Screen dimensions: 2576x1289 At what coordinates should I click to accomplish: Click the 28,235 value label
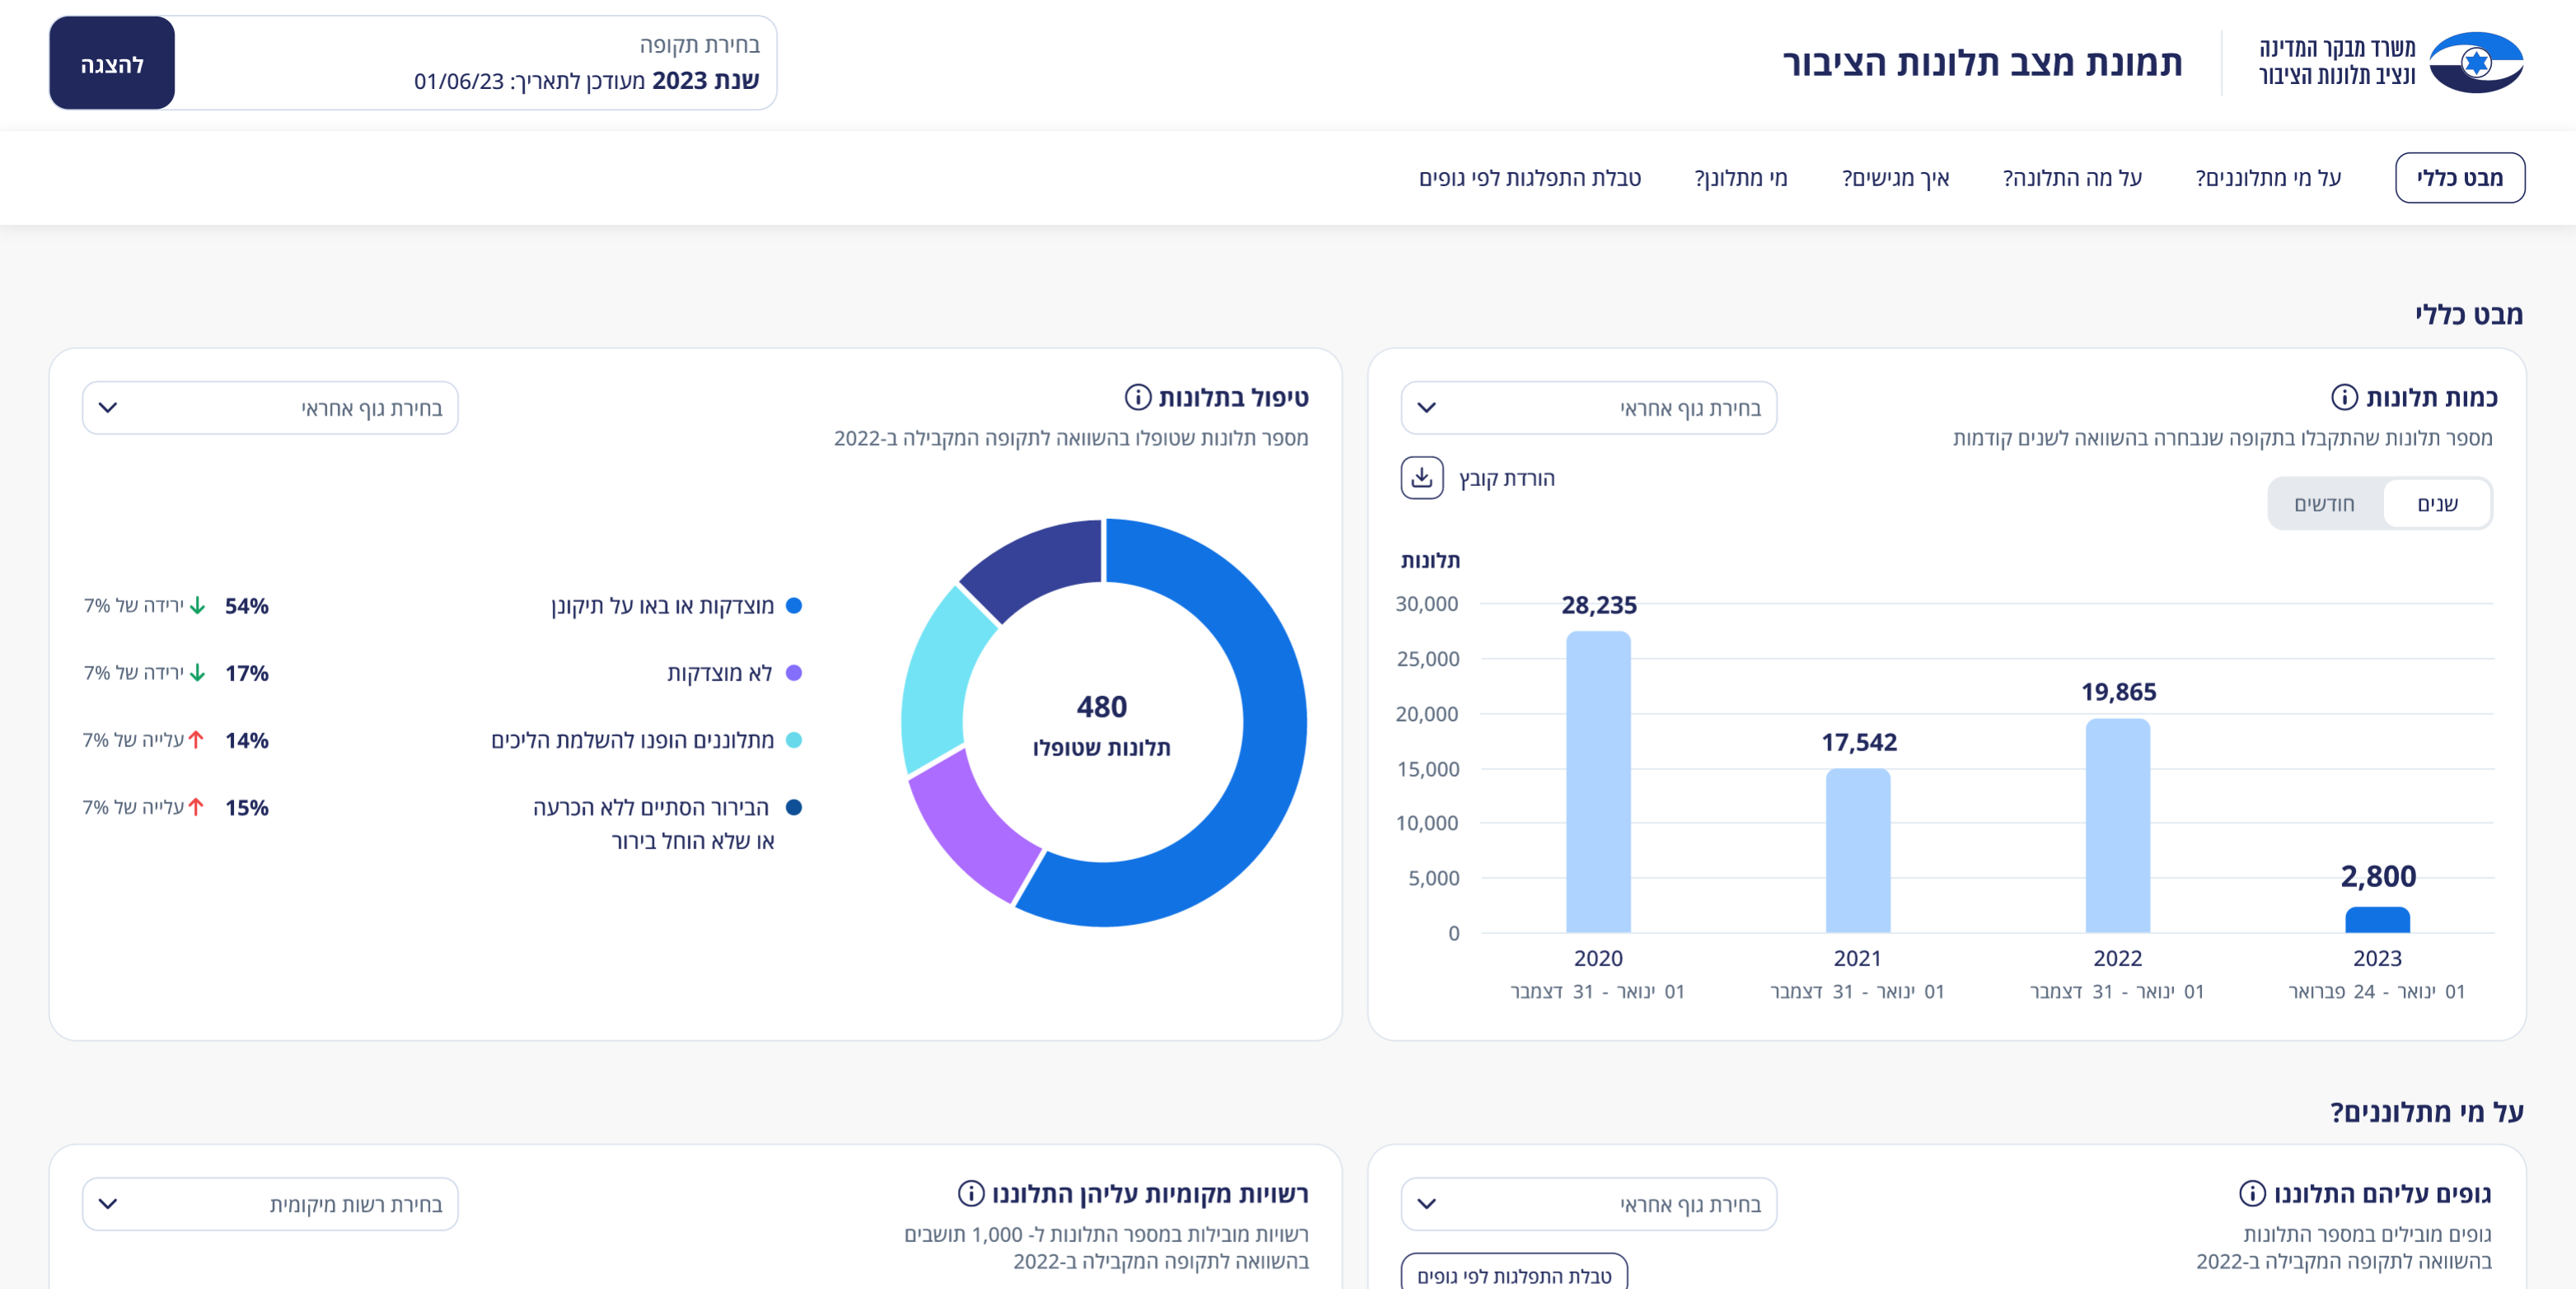(1598, 605)
